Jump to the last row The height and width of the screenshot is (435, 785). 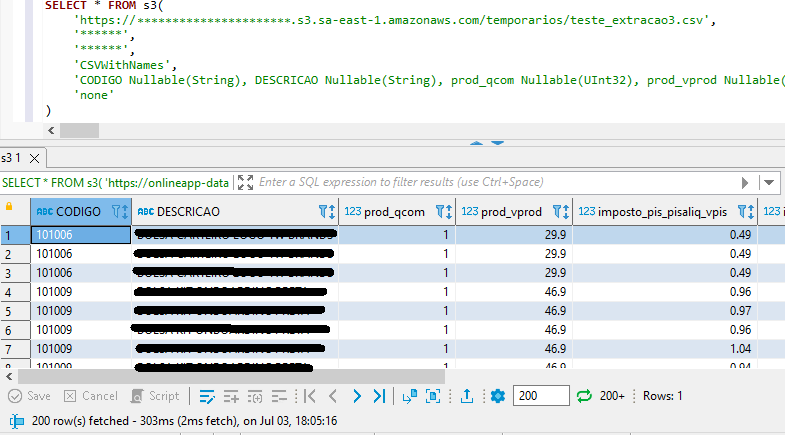click(379, 396)
